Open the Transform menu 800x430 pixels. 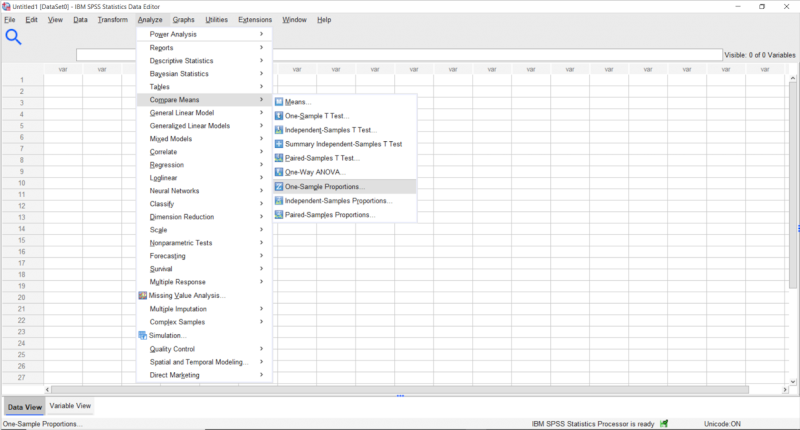pyautogui.click(x=112, y=20)
